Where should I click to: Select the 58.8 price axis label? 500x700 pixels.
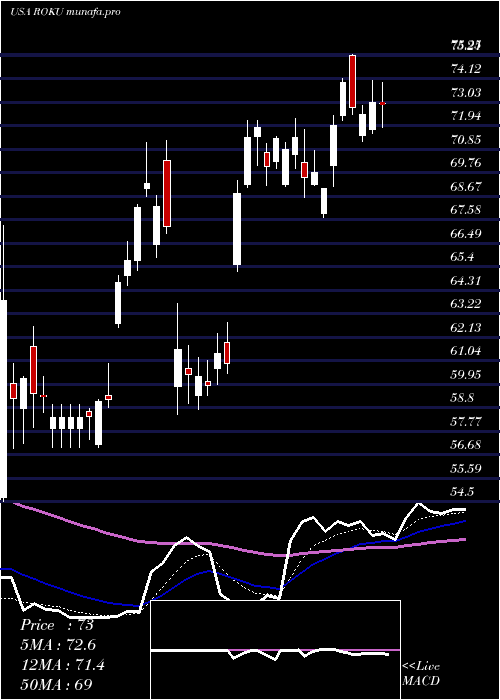tap(462, 398)
